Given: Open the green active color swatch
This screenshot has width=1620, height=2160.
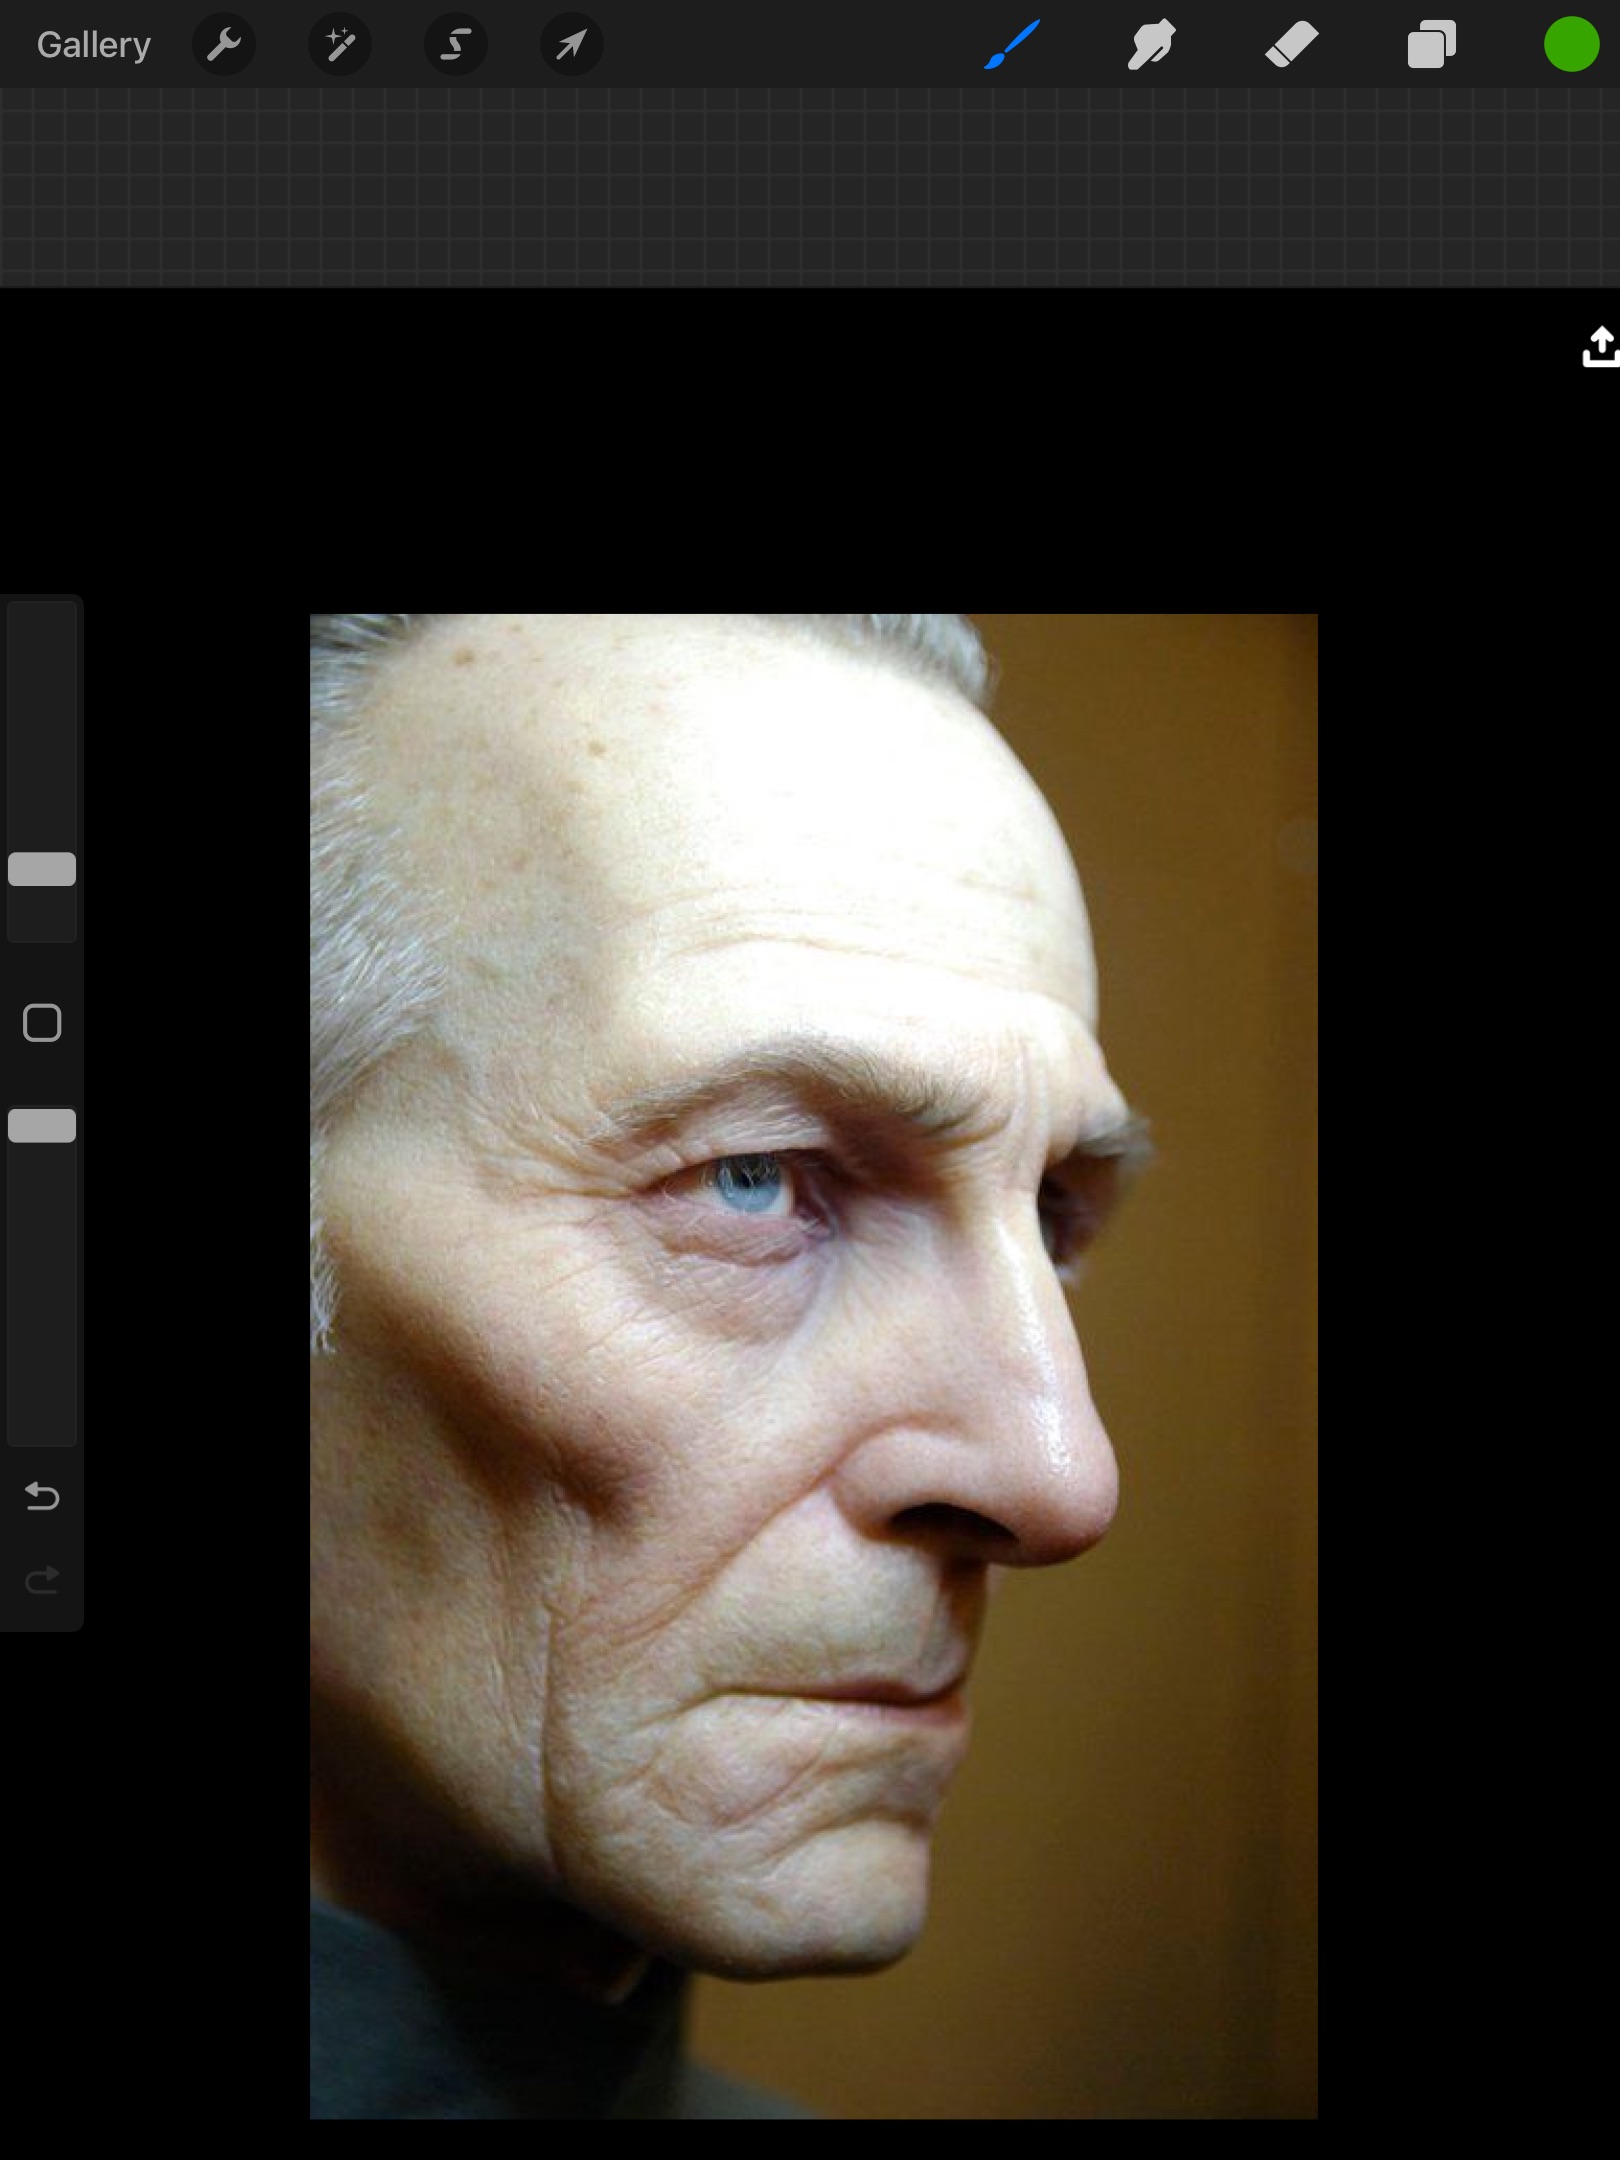Looking at the screenshot, I should [x=1571, y=45].
